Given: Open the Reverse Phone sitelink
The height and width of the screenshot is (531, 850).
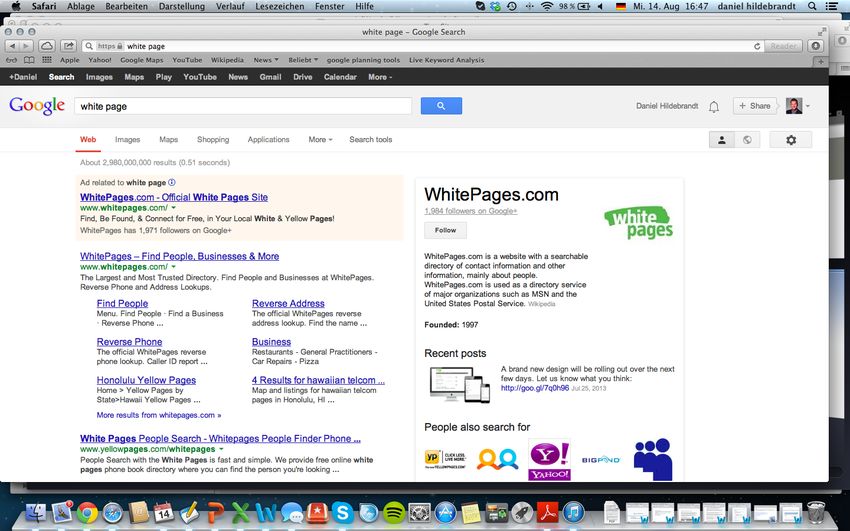Looking at the screenshot, I should pos(129,342).
